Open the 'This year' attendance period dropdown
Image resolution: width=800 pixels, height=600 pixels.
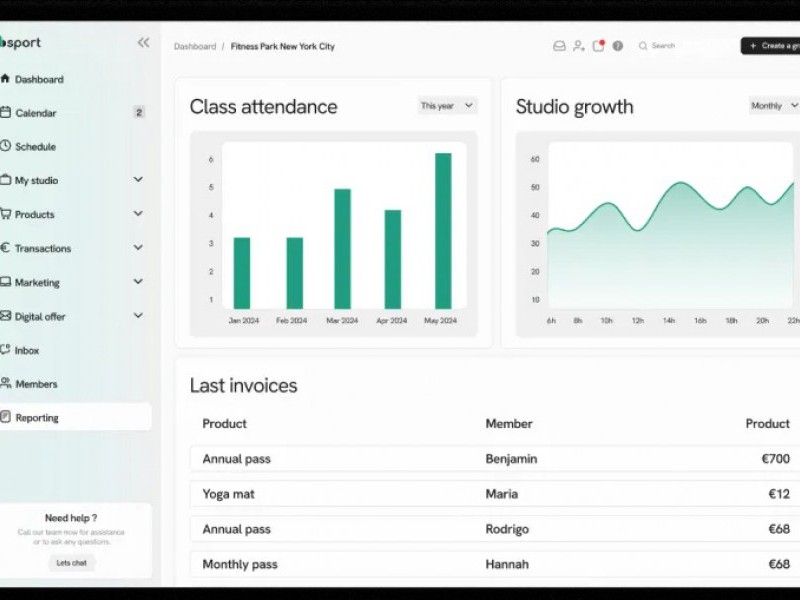click(447, 106)
